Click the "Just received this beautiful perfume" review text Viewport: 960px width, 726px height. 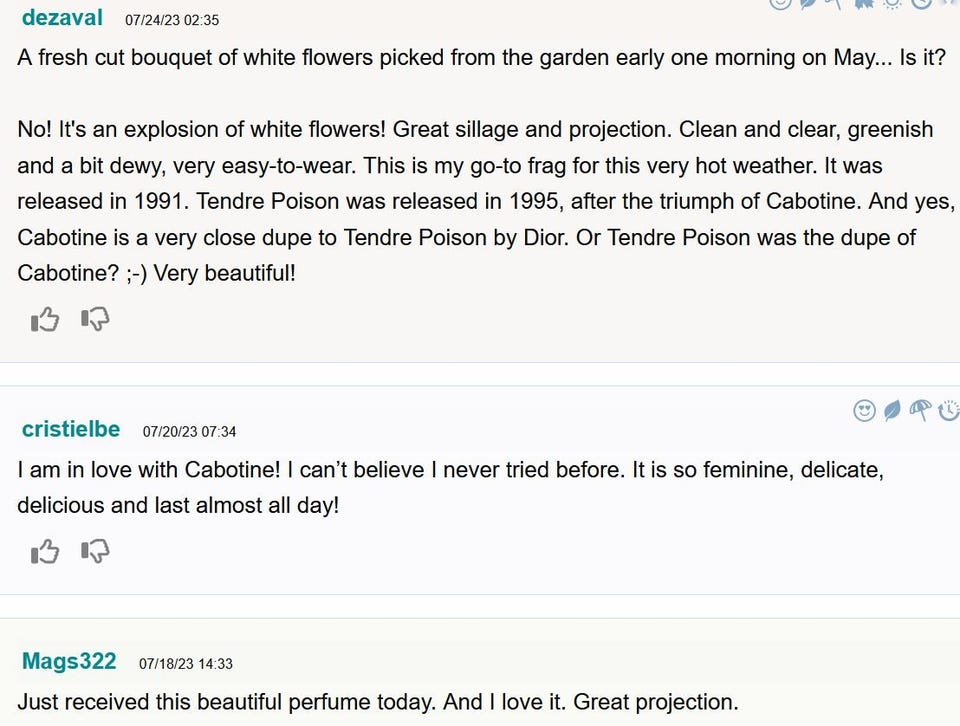tap(377, 702)
